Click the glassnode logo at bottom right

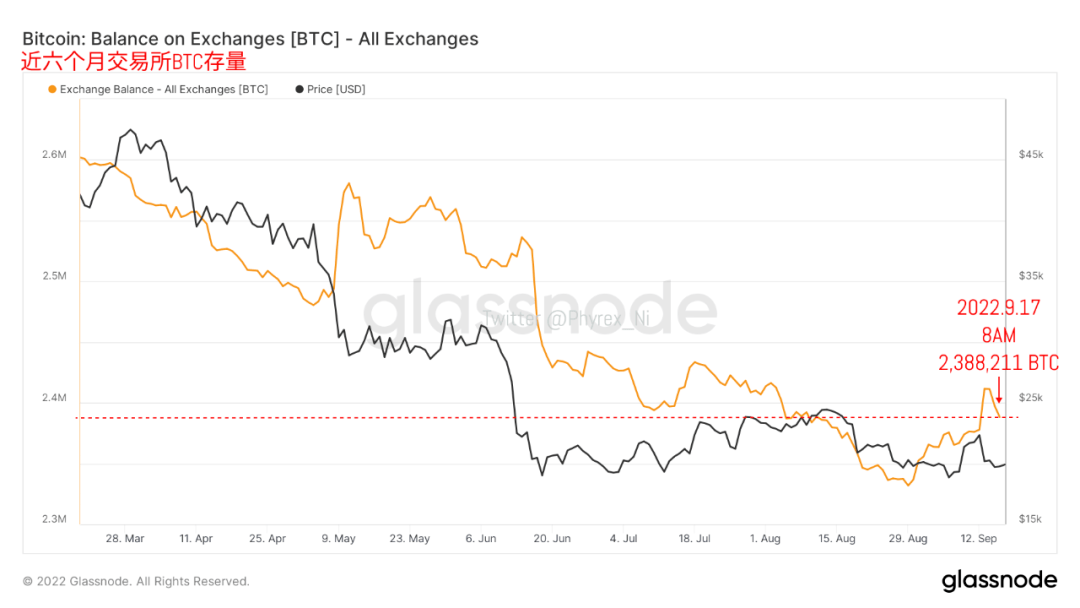click(x=999, y=581)
